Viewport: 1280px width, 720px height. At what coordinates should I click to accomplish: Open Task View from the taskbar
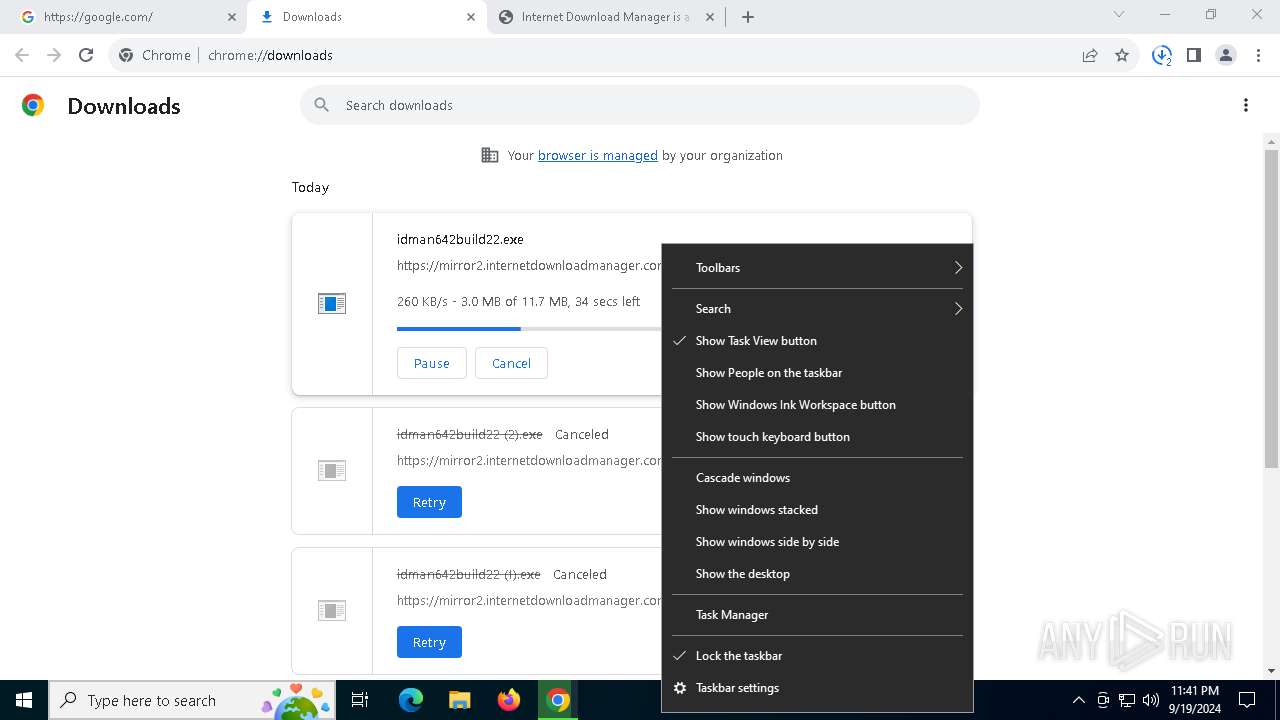pyautogui.click(x=360, y=700)
